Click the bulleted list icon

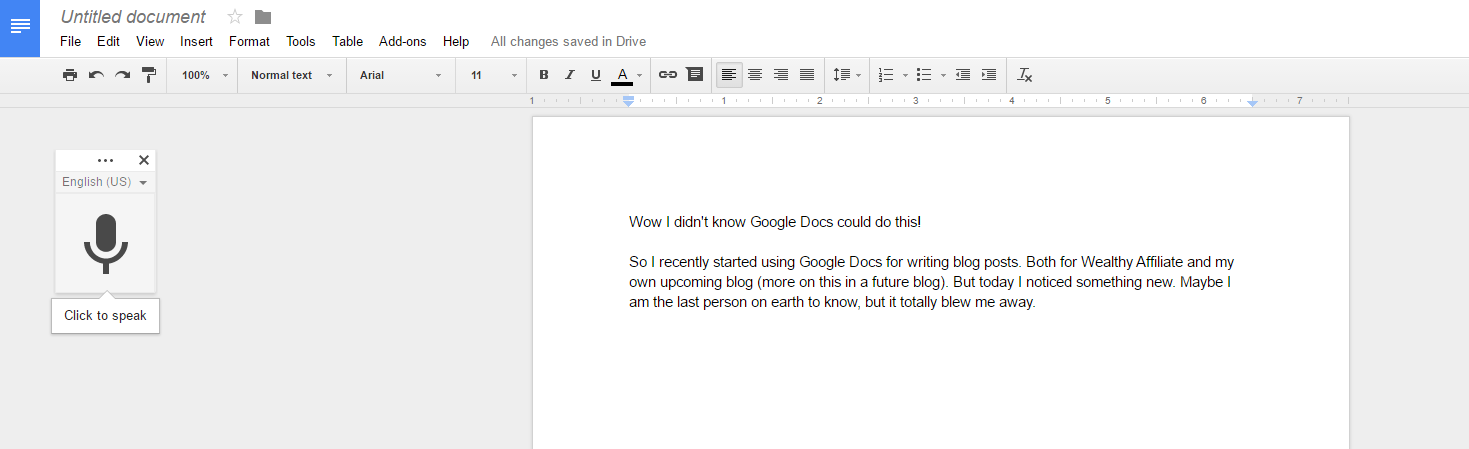924,75
